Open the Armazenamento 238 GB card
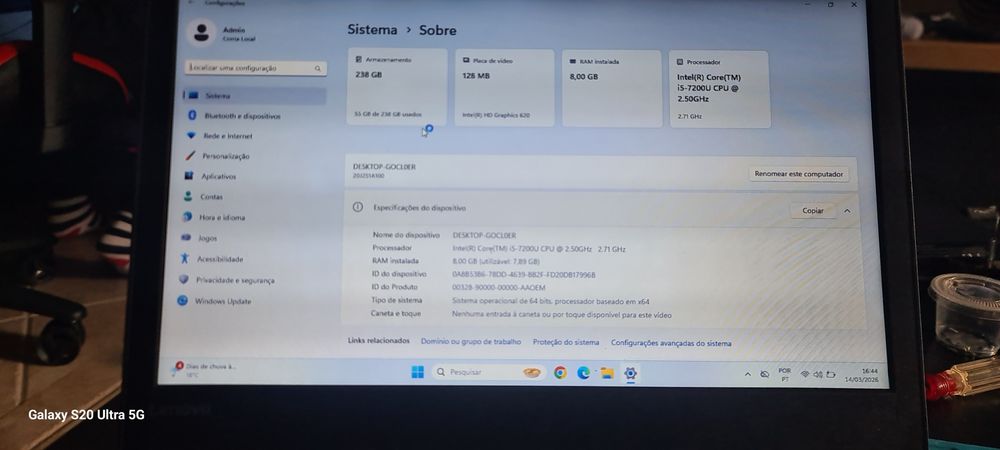Viewport: 1000px width, 450px height. (397, 86)
